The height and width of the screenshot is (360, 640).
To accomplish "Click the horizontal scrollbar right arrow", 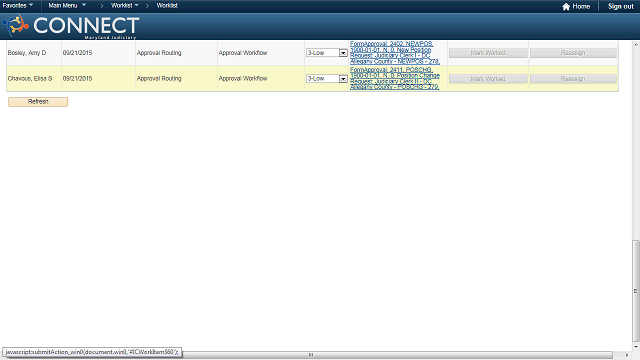I will coord(627,355).
